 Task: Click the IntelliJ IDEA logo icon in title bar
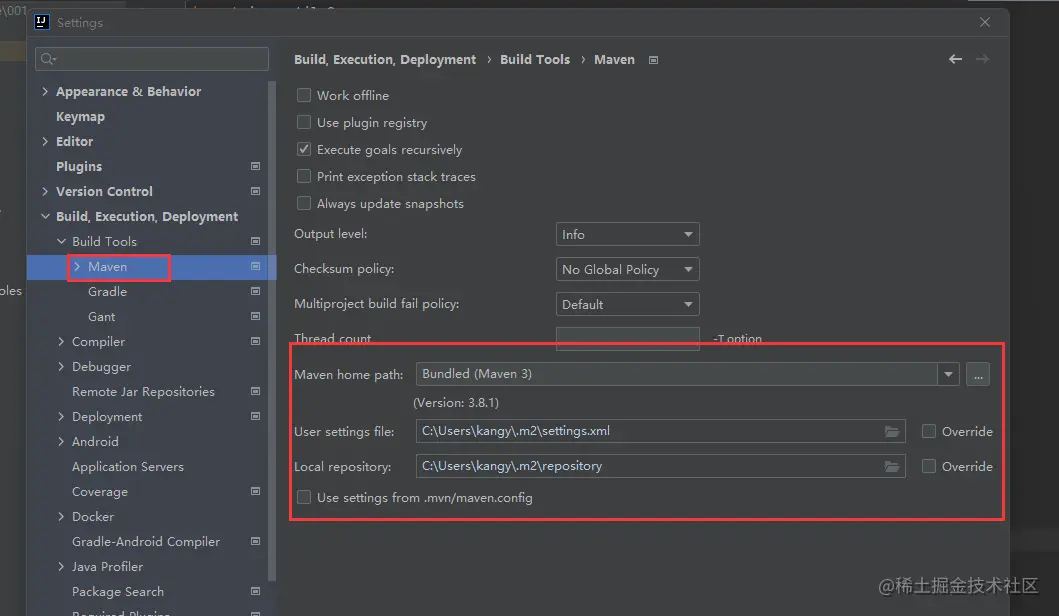point(42,22)
